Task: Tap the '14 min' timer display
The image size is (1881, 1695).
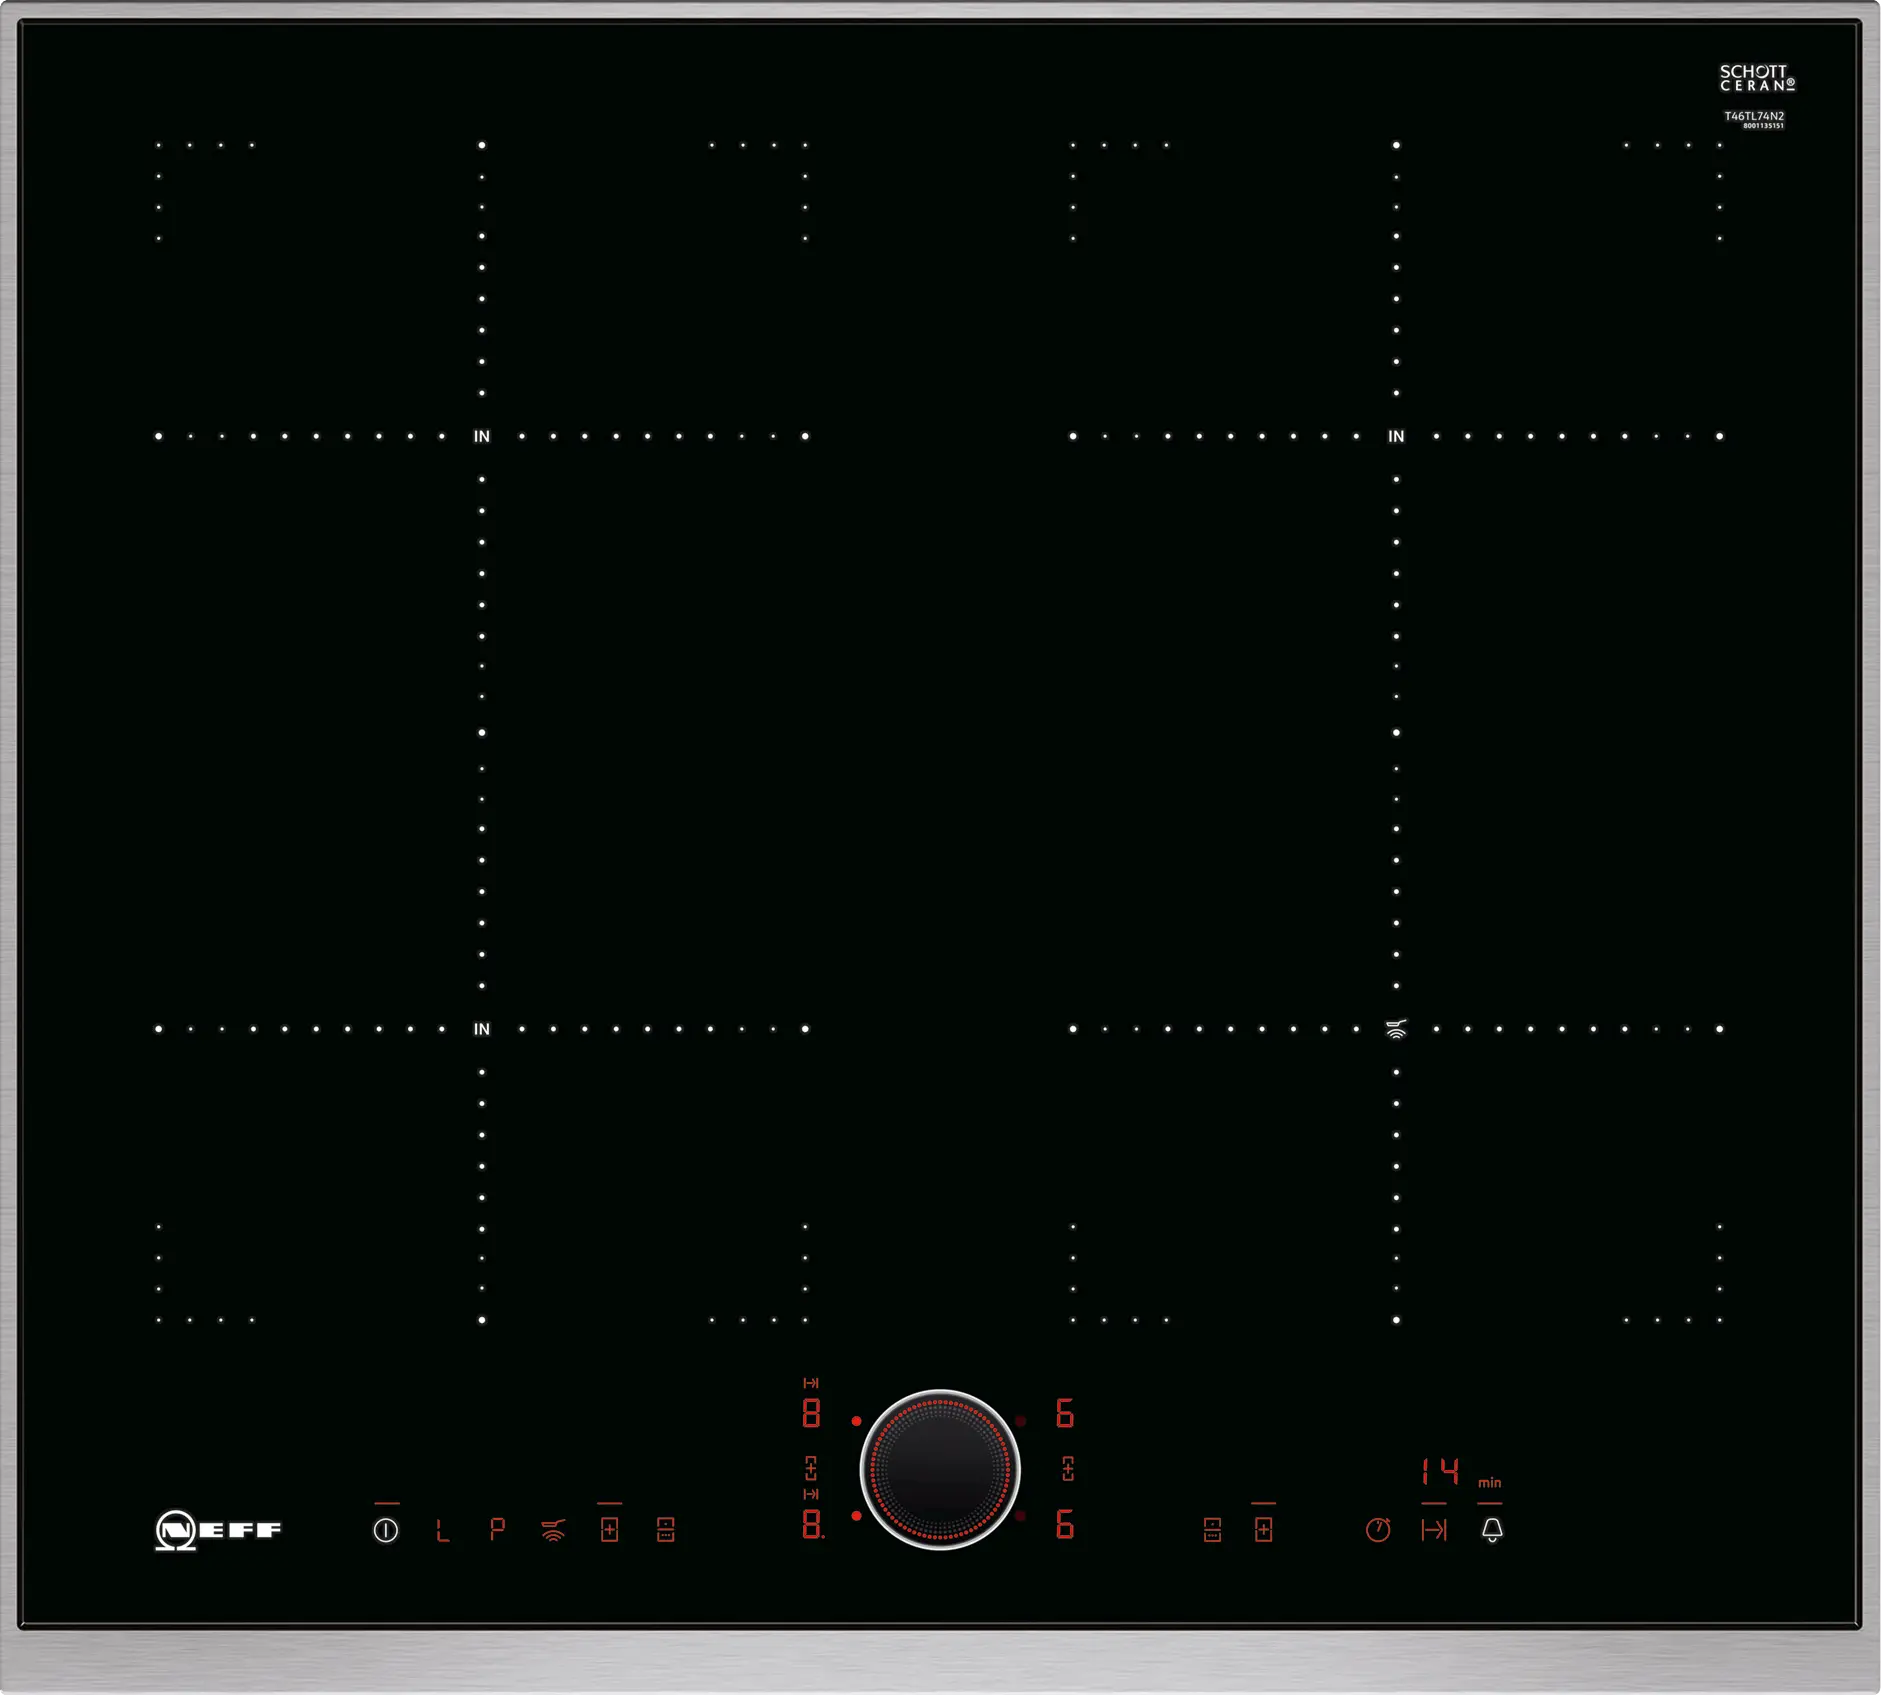Action: tap(1441, 1472)
